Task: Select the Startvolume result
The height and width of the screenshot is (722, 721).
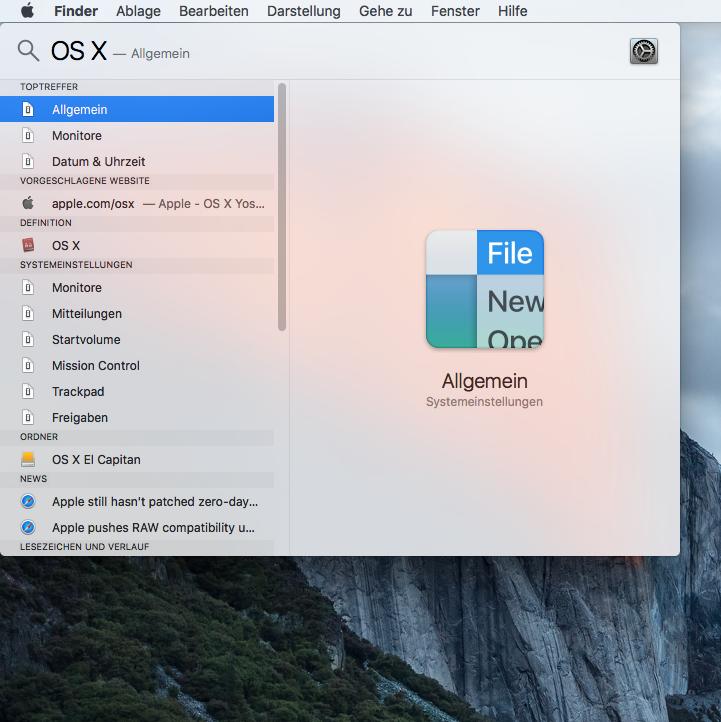Action: (x=137, y=339)
